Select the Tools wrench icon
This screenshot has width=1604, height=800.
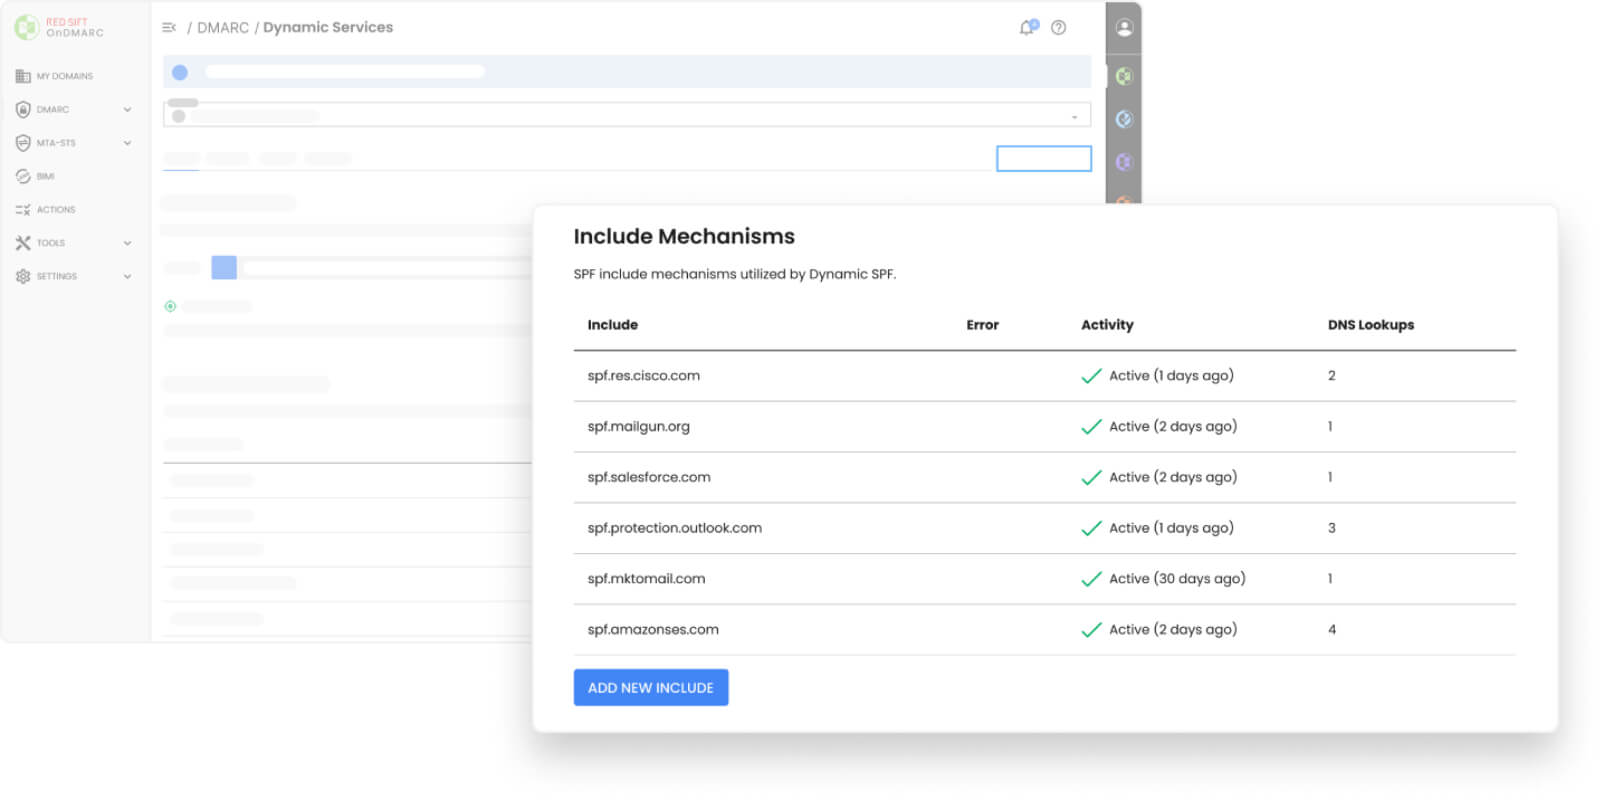(x=23, y=243)
